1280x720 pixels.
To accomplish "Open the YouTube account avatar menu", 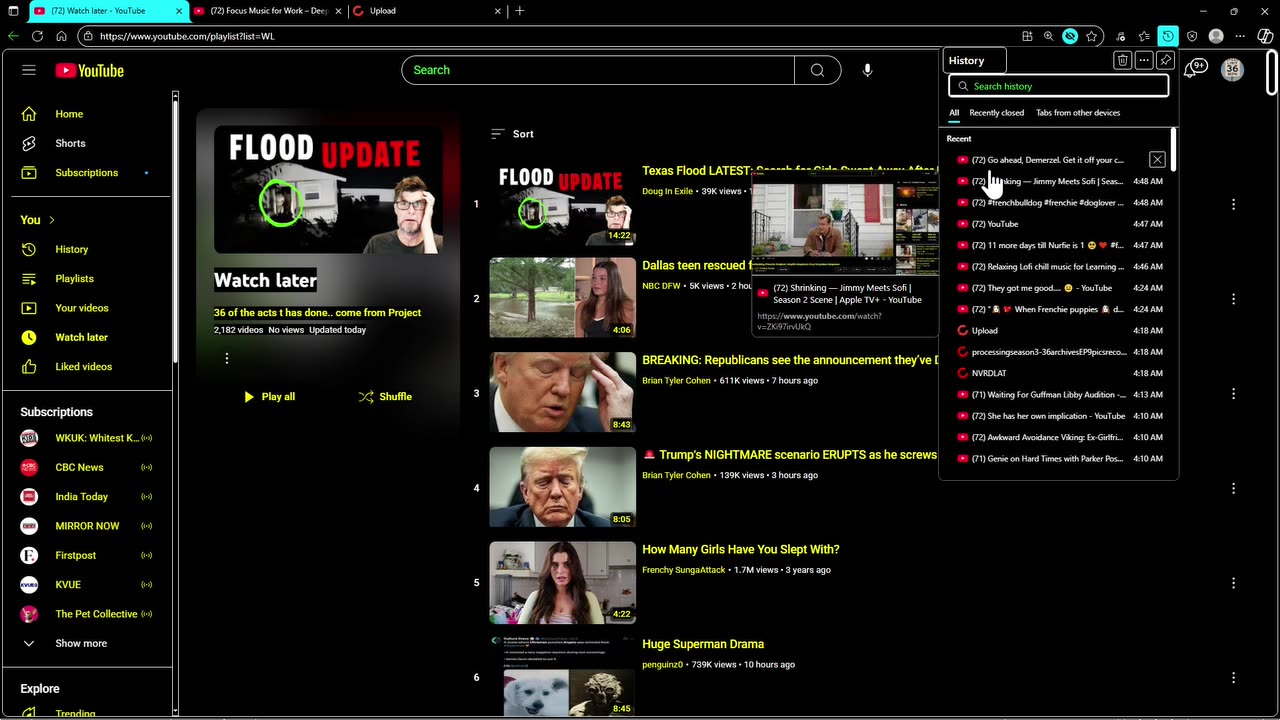I will pos(1232,70).
